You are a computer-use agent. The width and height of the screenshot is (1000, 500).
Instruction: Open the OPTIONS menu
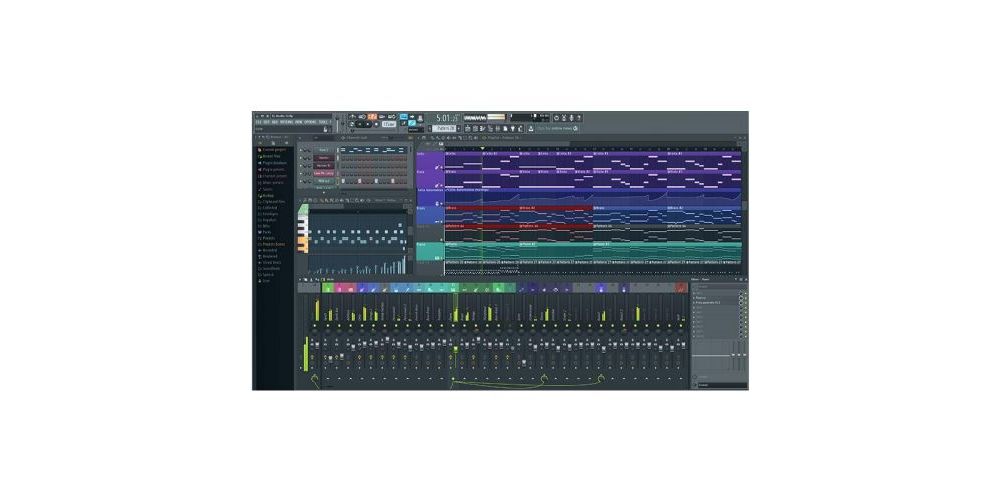[310, 122]
